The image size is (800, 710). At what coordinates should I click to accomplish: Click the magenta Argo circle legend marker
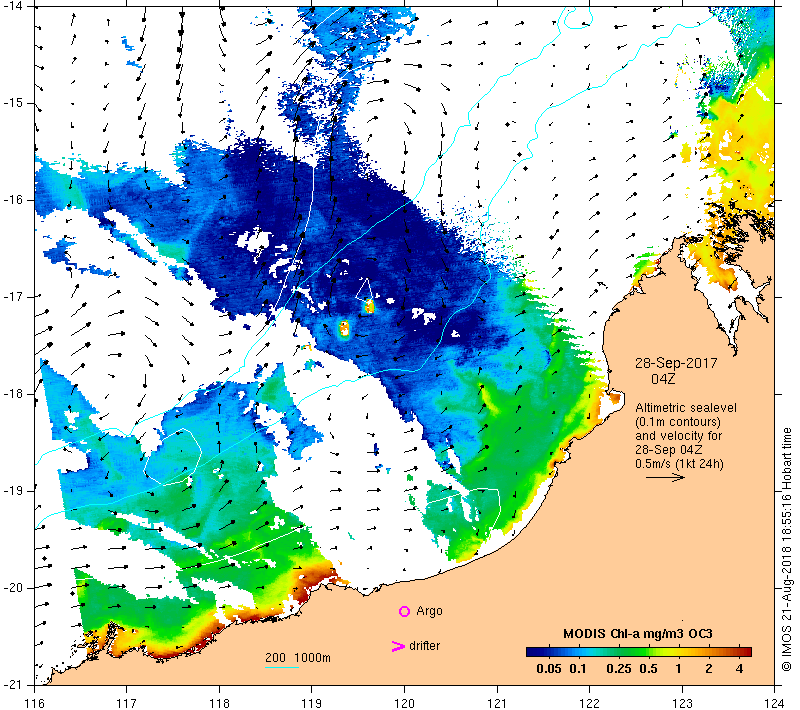(x=404, y=611)
